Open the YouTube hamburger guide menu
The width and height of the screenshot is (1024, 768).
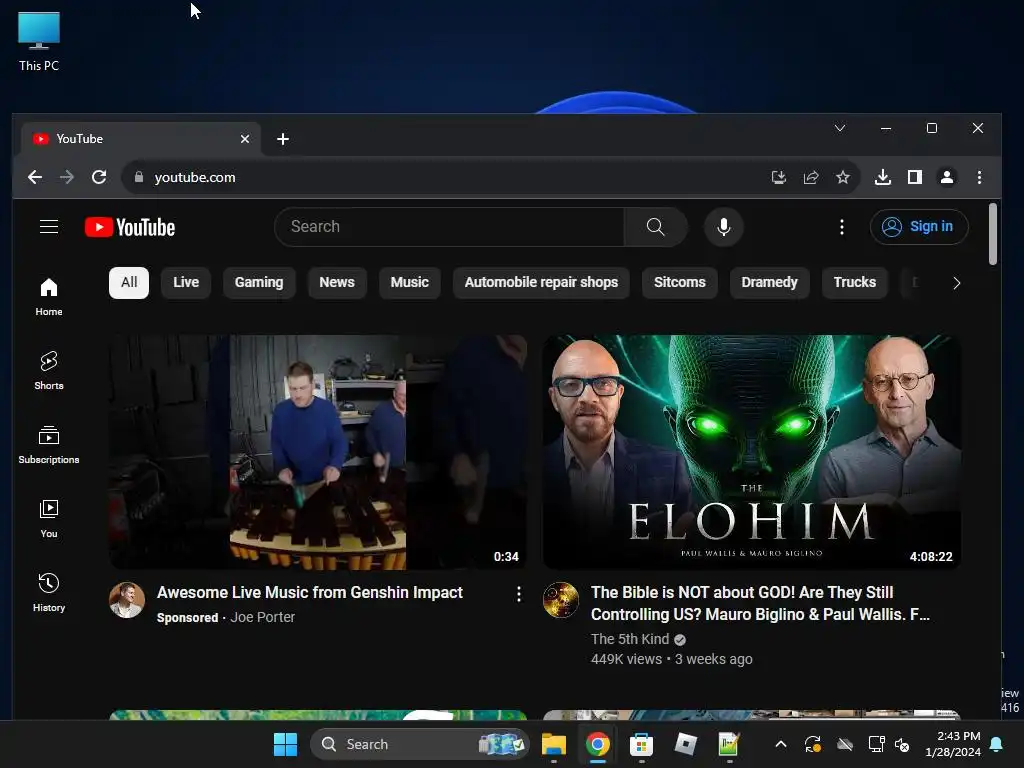pos(49,227)
